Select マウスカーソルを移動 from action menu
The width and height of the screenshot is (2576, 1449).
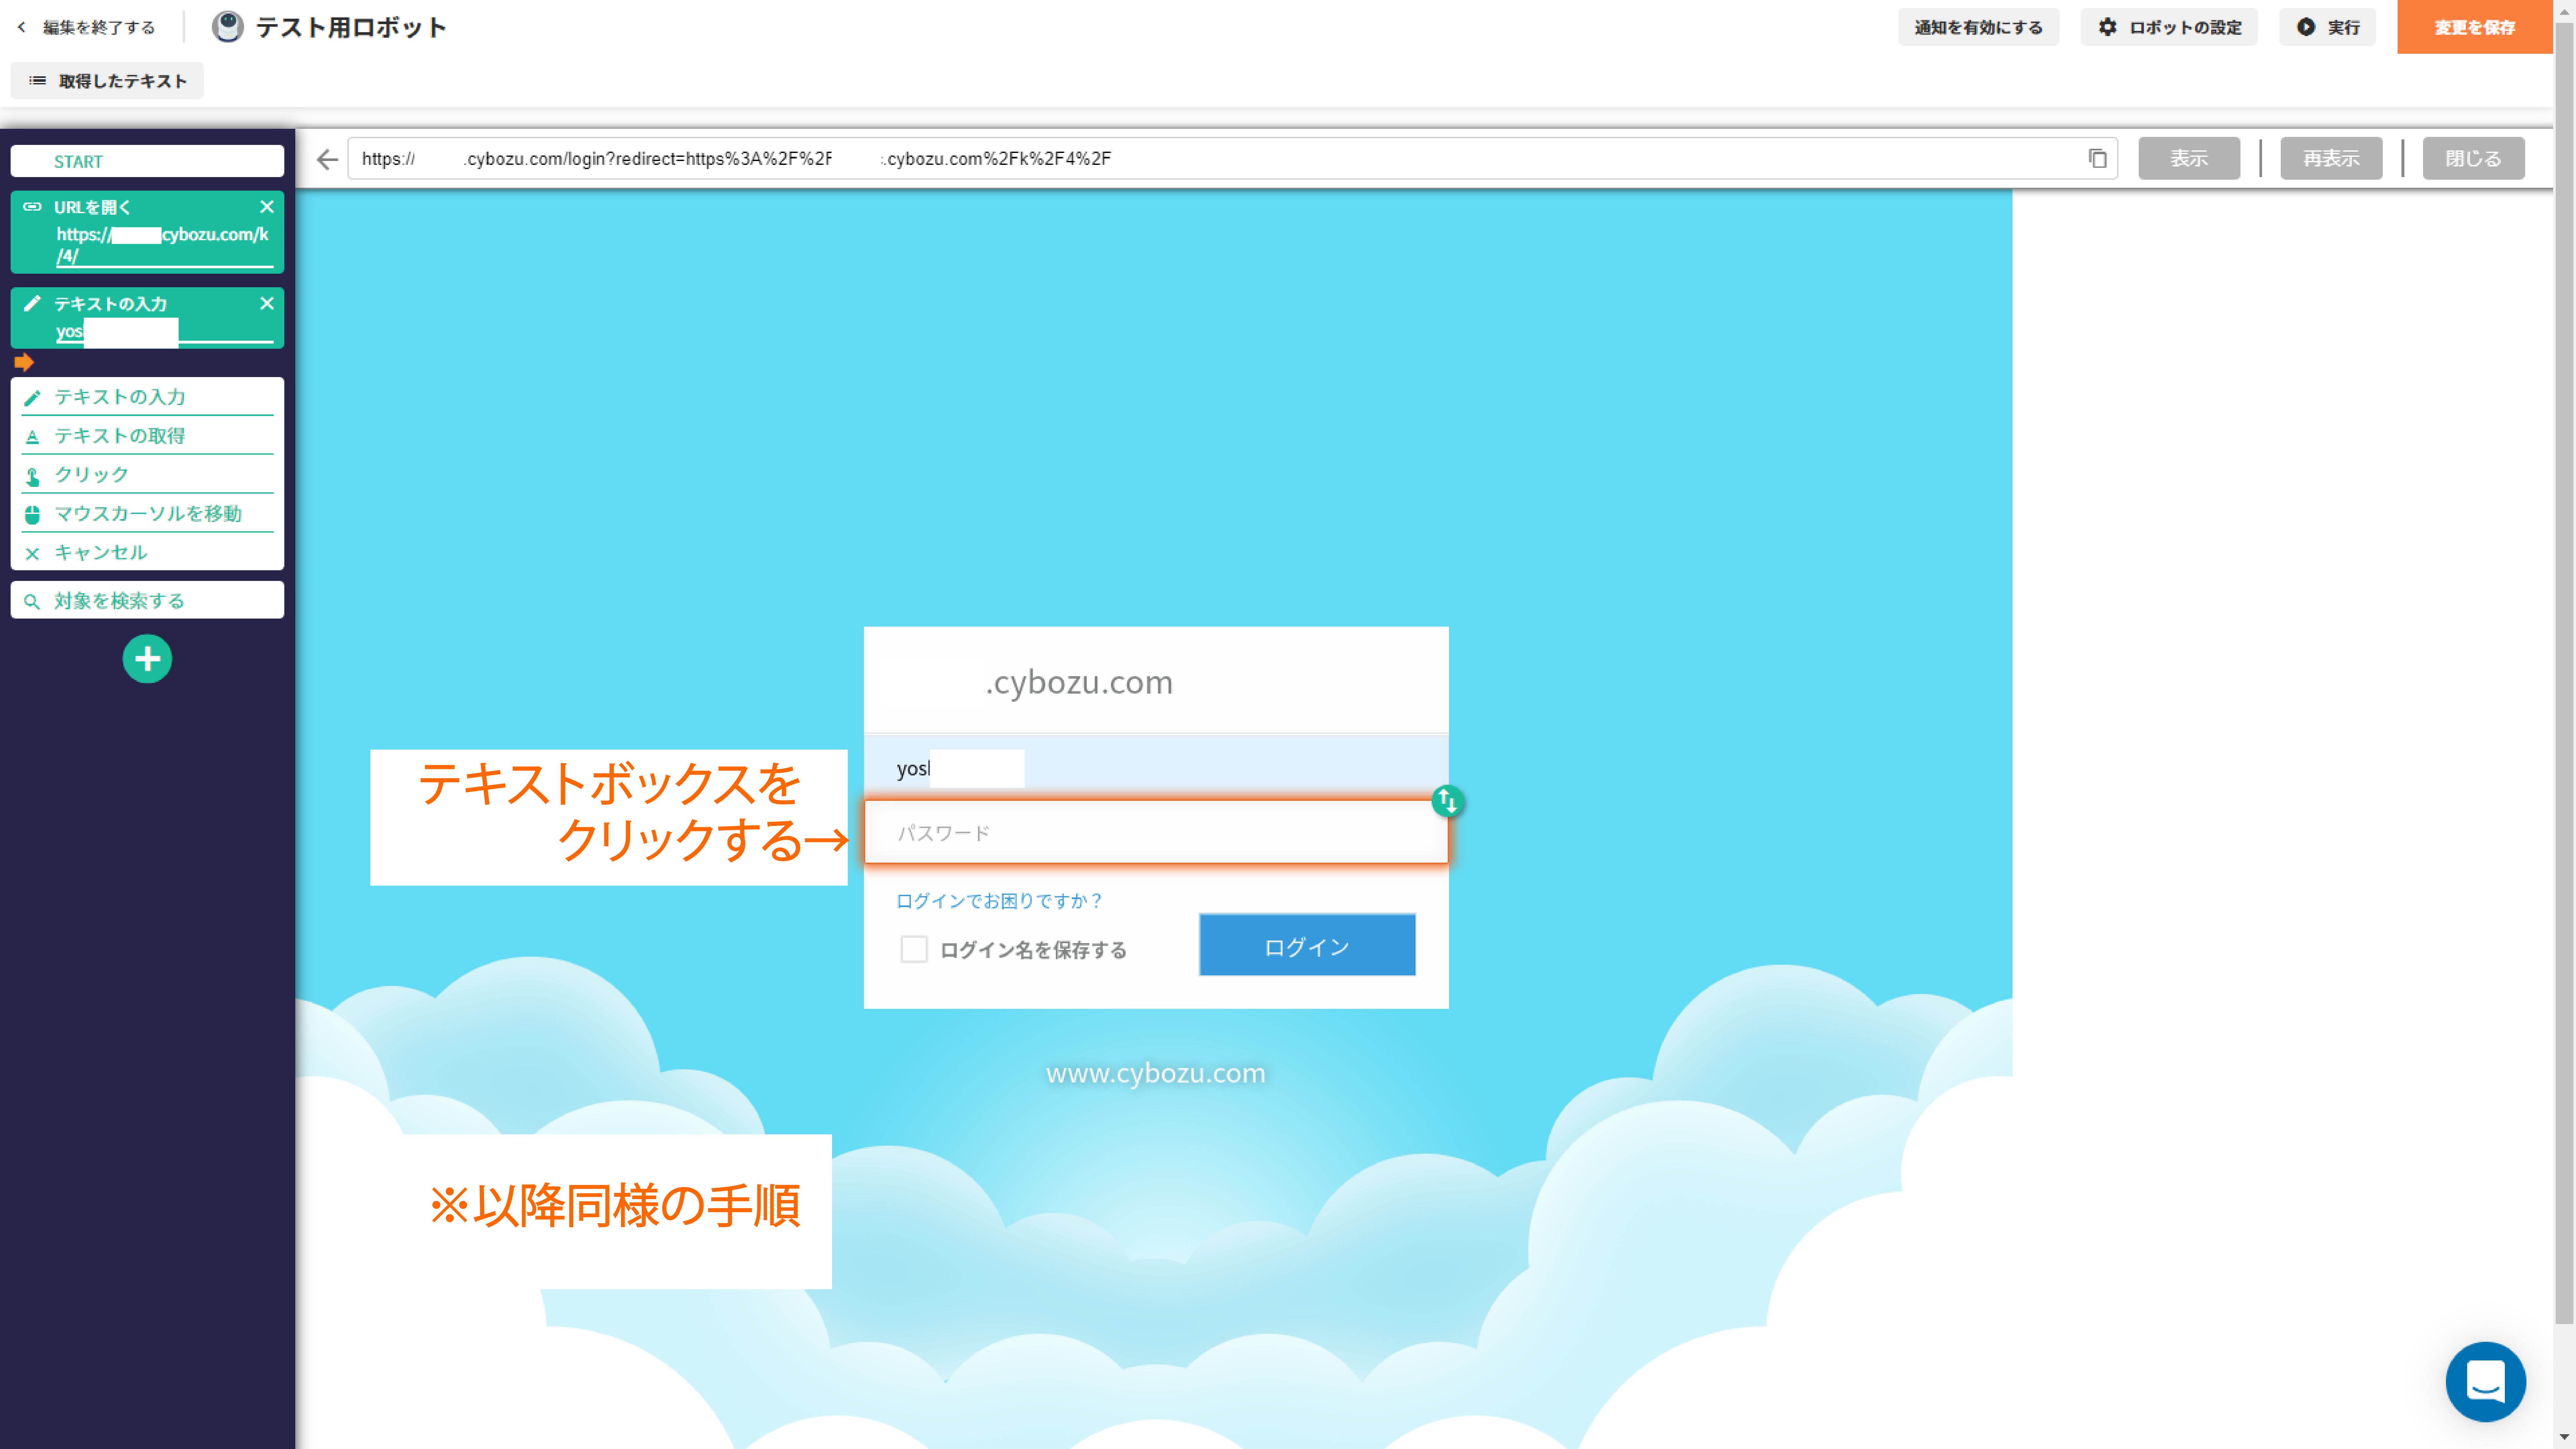click(x=147, y=514)
